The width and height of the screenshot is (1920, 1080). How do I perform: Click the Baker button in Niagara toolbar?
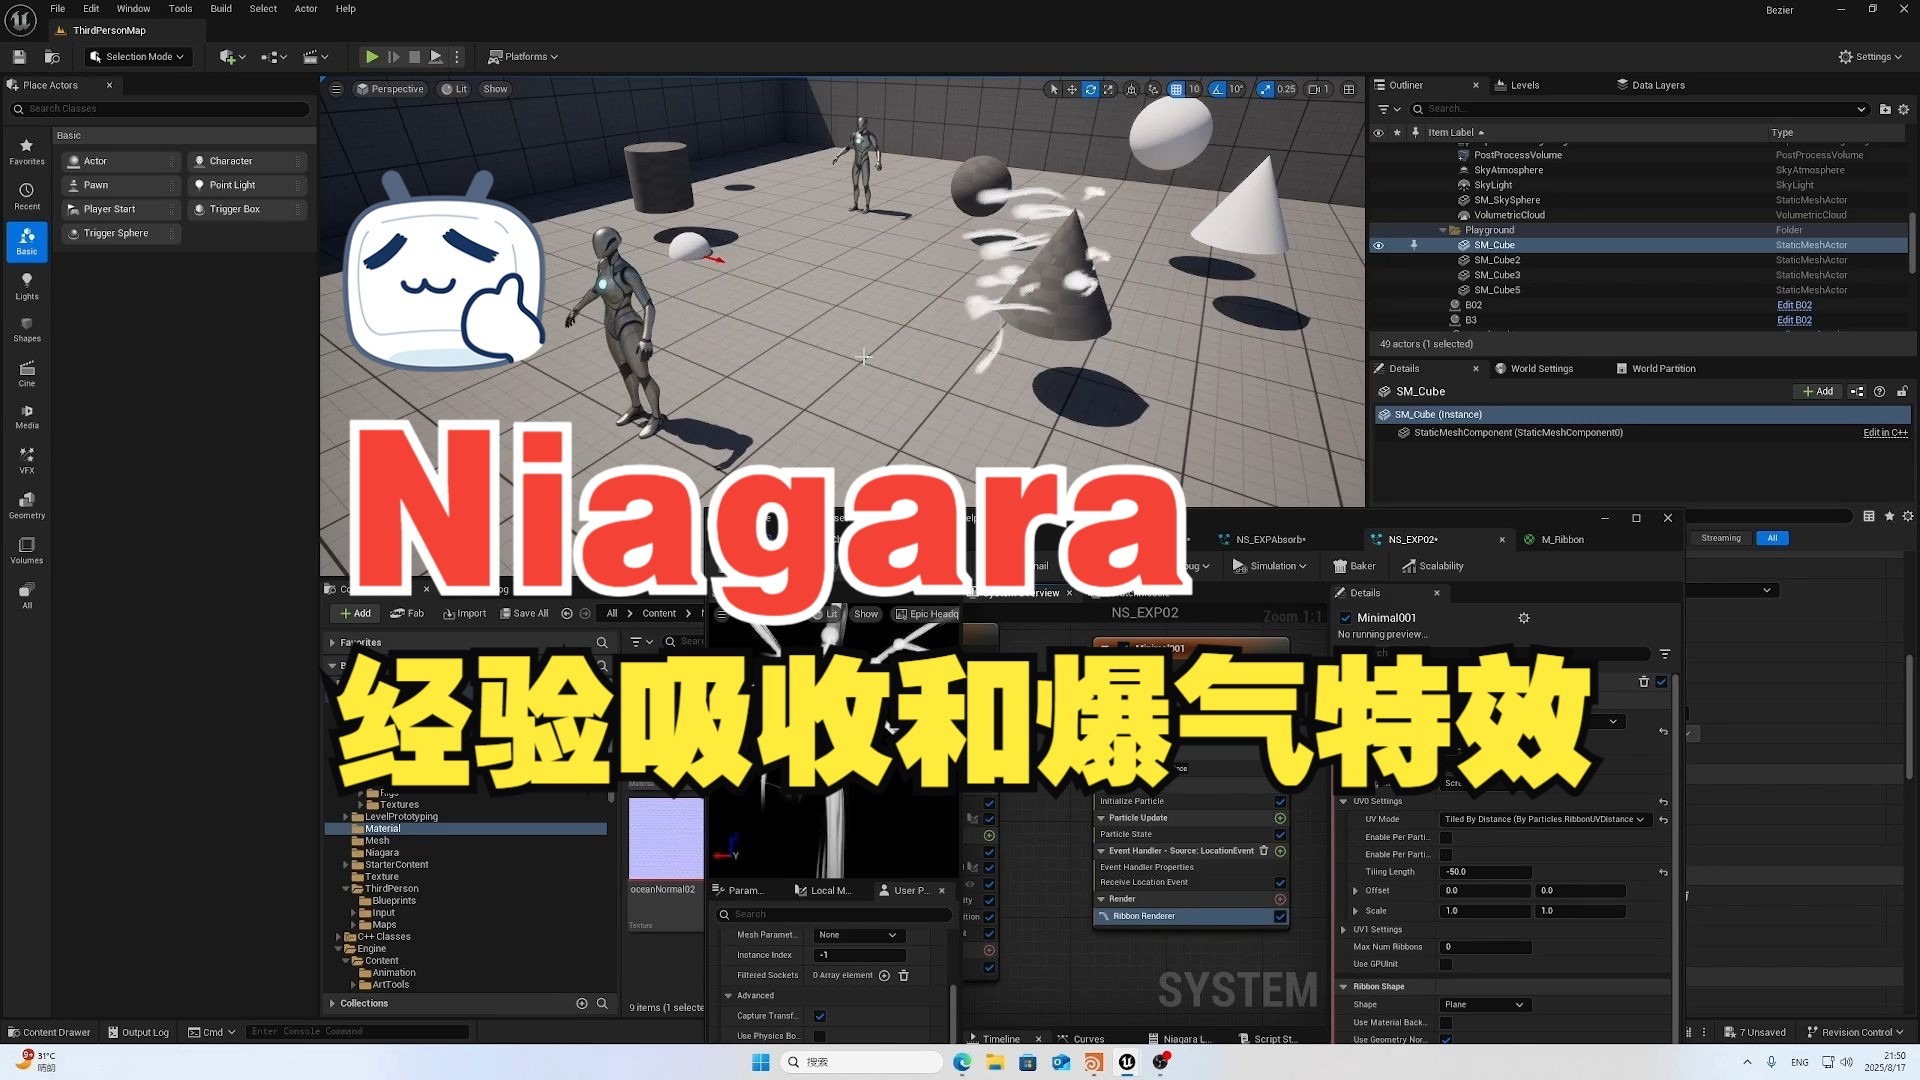coord(1354,566)
